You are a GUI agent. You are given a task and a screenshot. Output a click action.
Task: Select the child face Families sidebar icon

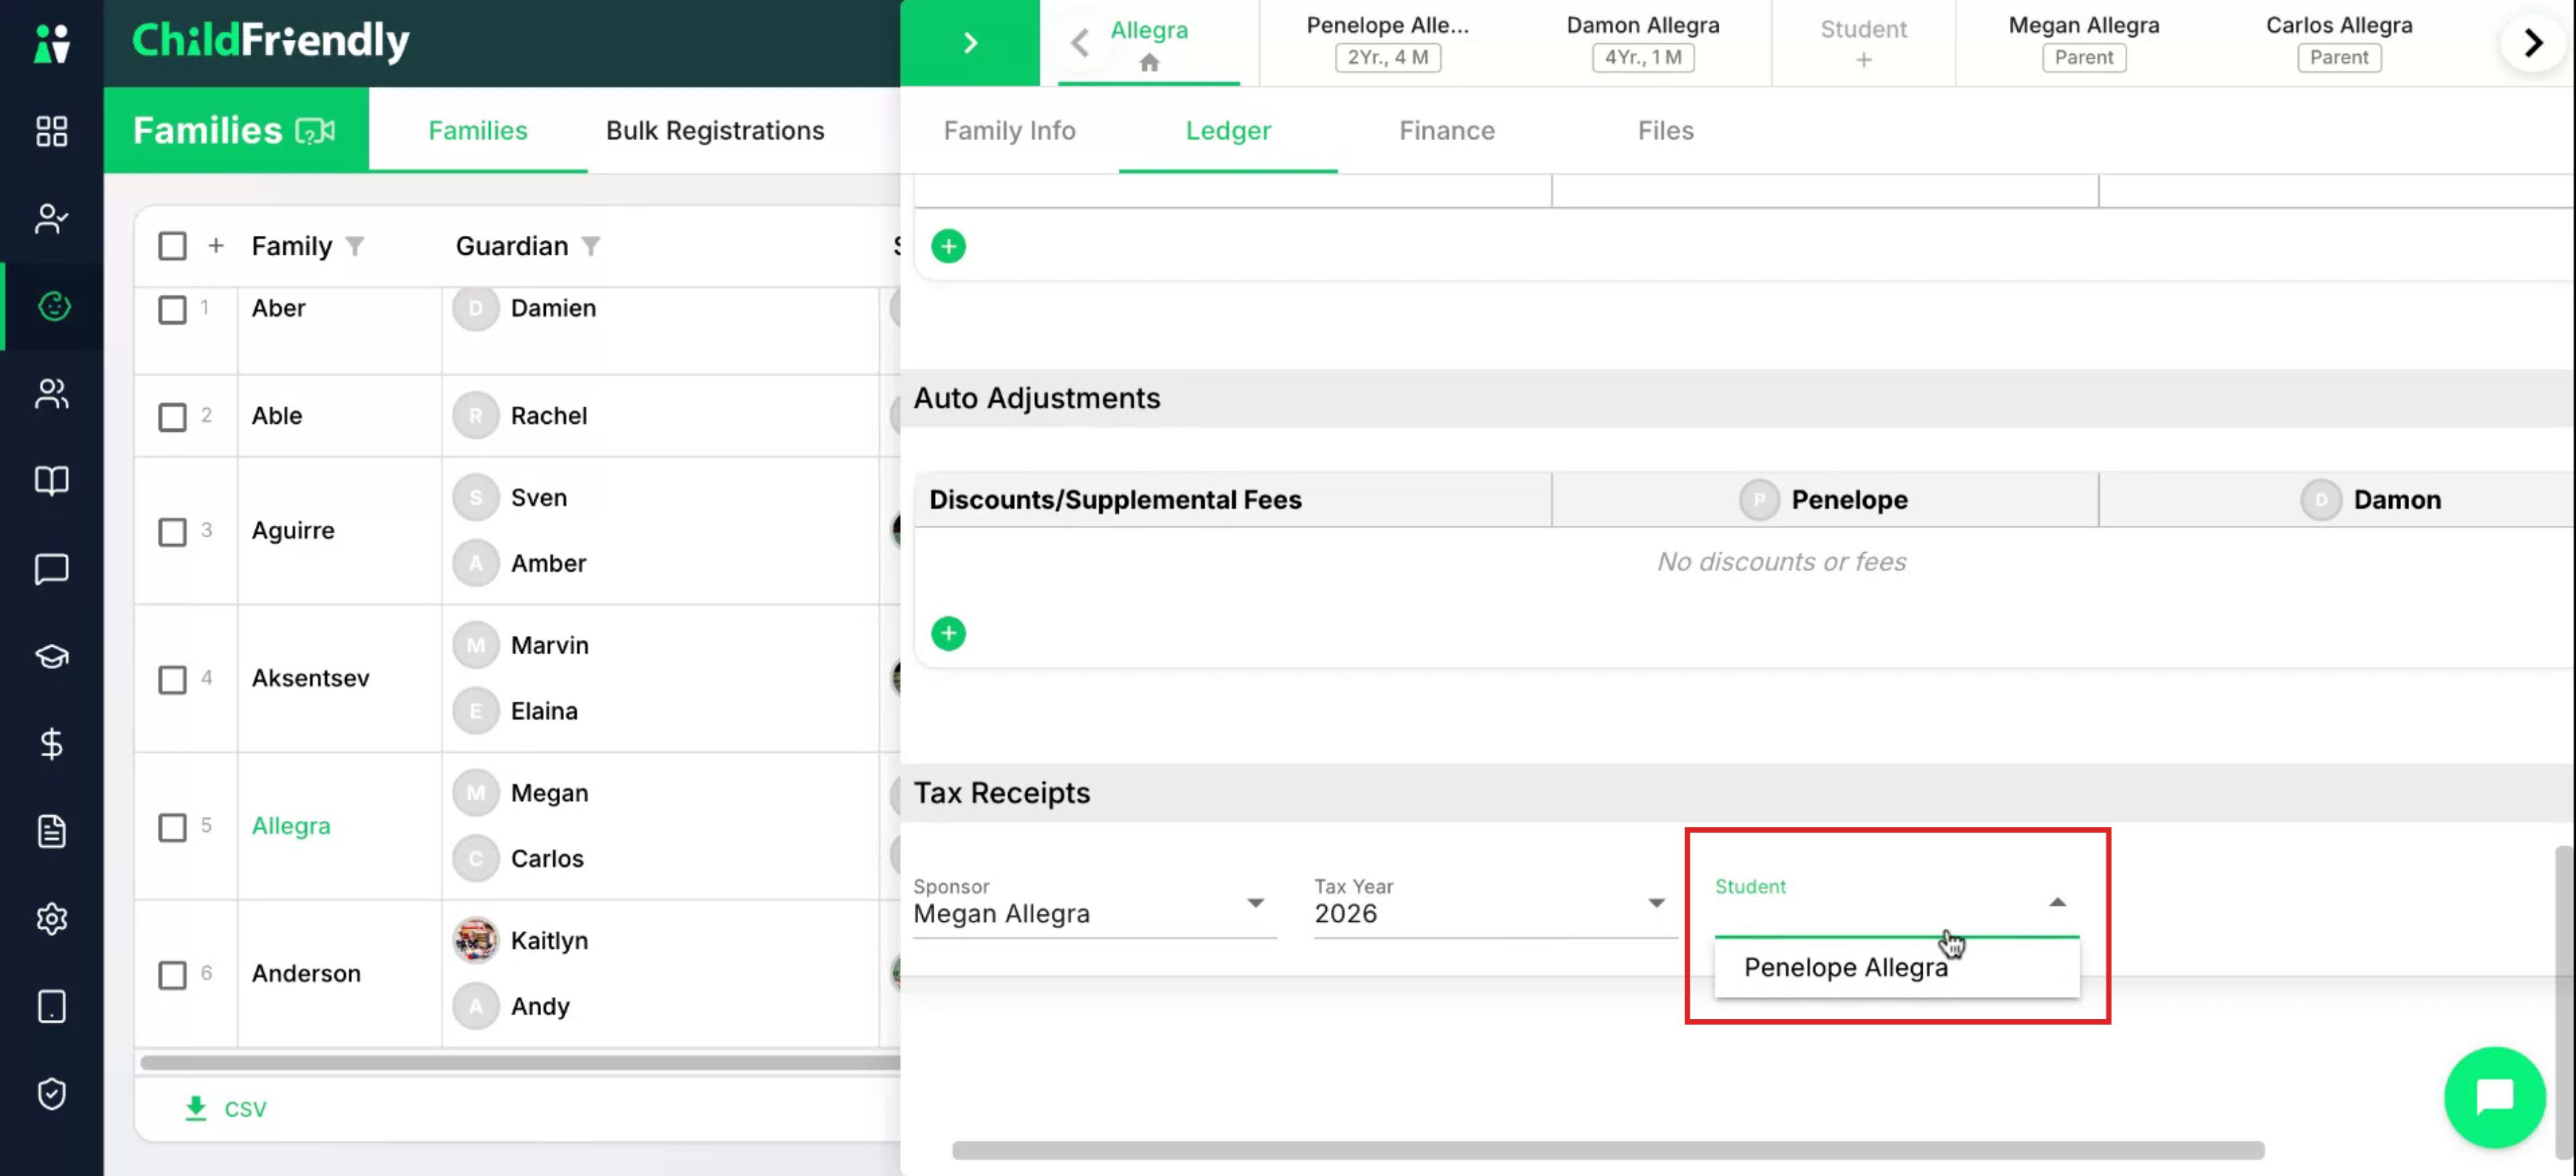click(x=53, y=306)
